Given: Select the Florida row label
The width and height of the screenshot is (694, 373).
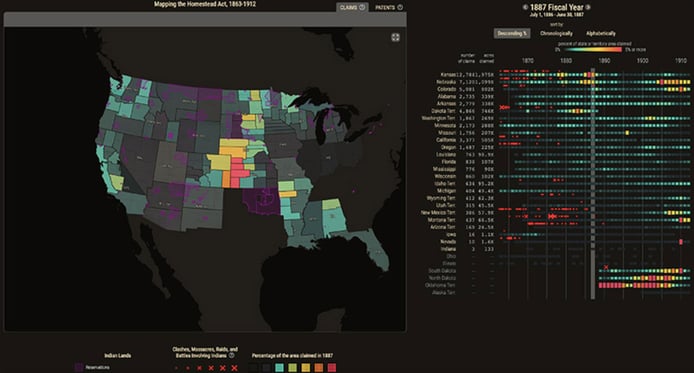Looking at the screenshot, I should click(448, 162).
